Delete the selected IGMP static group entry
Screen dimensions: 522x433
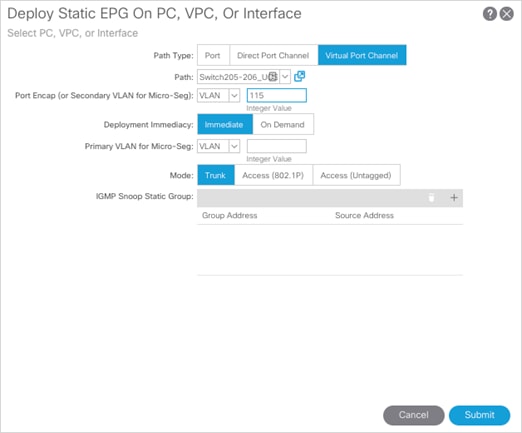point(431,198)
